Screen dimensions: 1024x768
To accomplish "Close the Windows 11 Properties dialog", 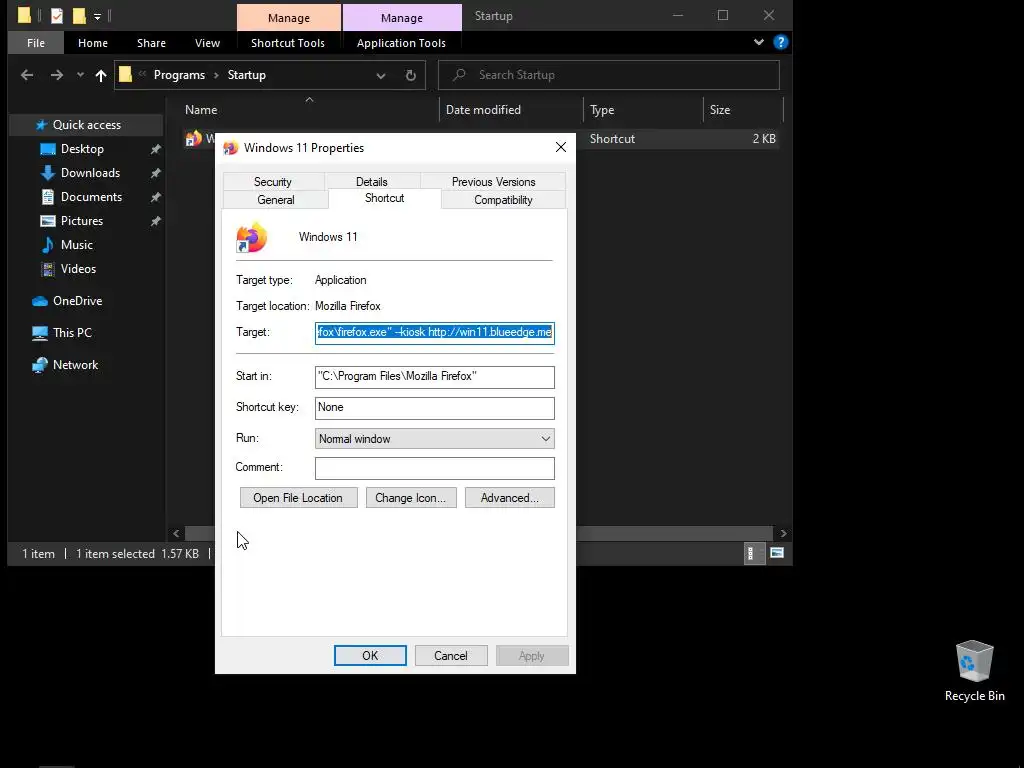I will pos(561,148).
